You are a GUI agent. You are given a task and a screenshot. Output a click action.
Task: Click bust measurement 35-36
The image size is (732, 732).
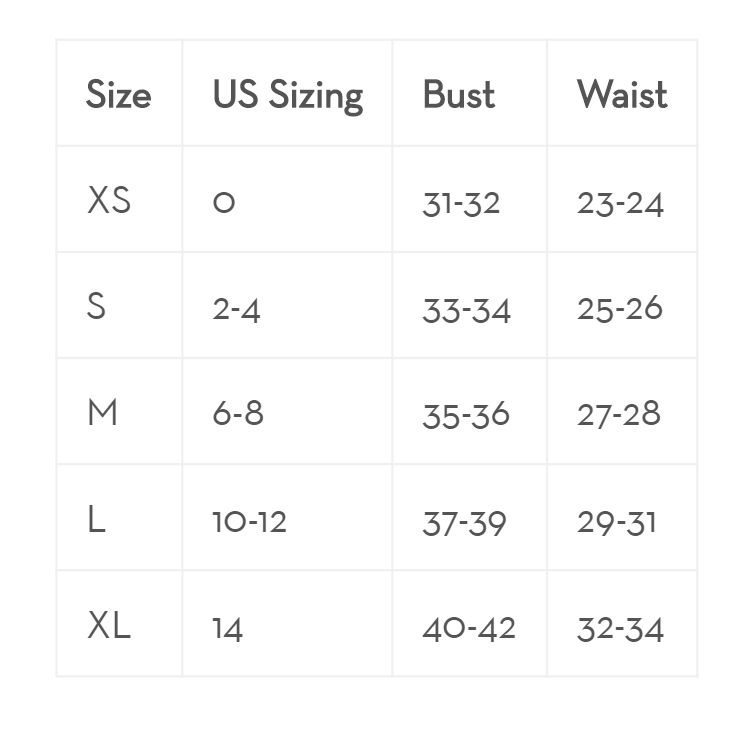tap(466, 415)
